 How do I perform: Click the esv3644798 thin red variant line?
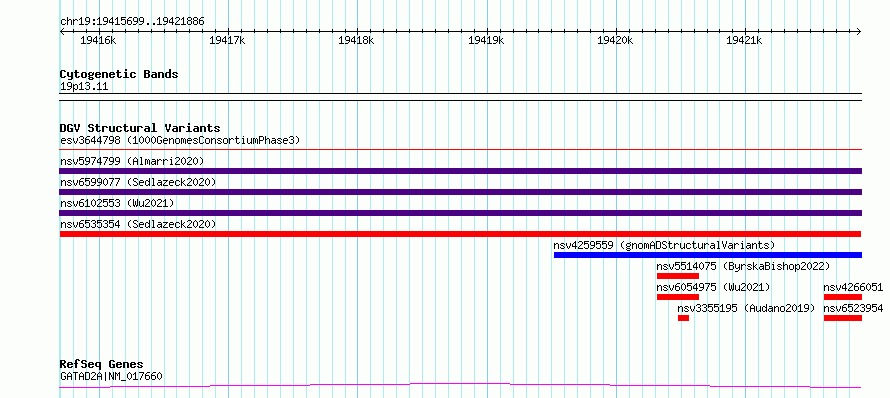460,150
